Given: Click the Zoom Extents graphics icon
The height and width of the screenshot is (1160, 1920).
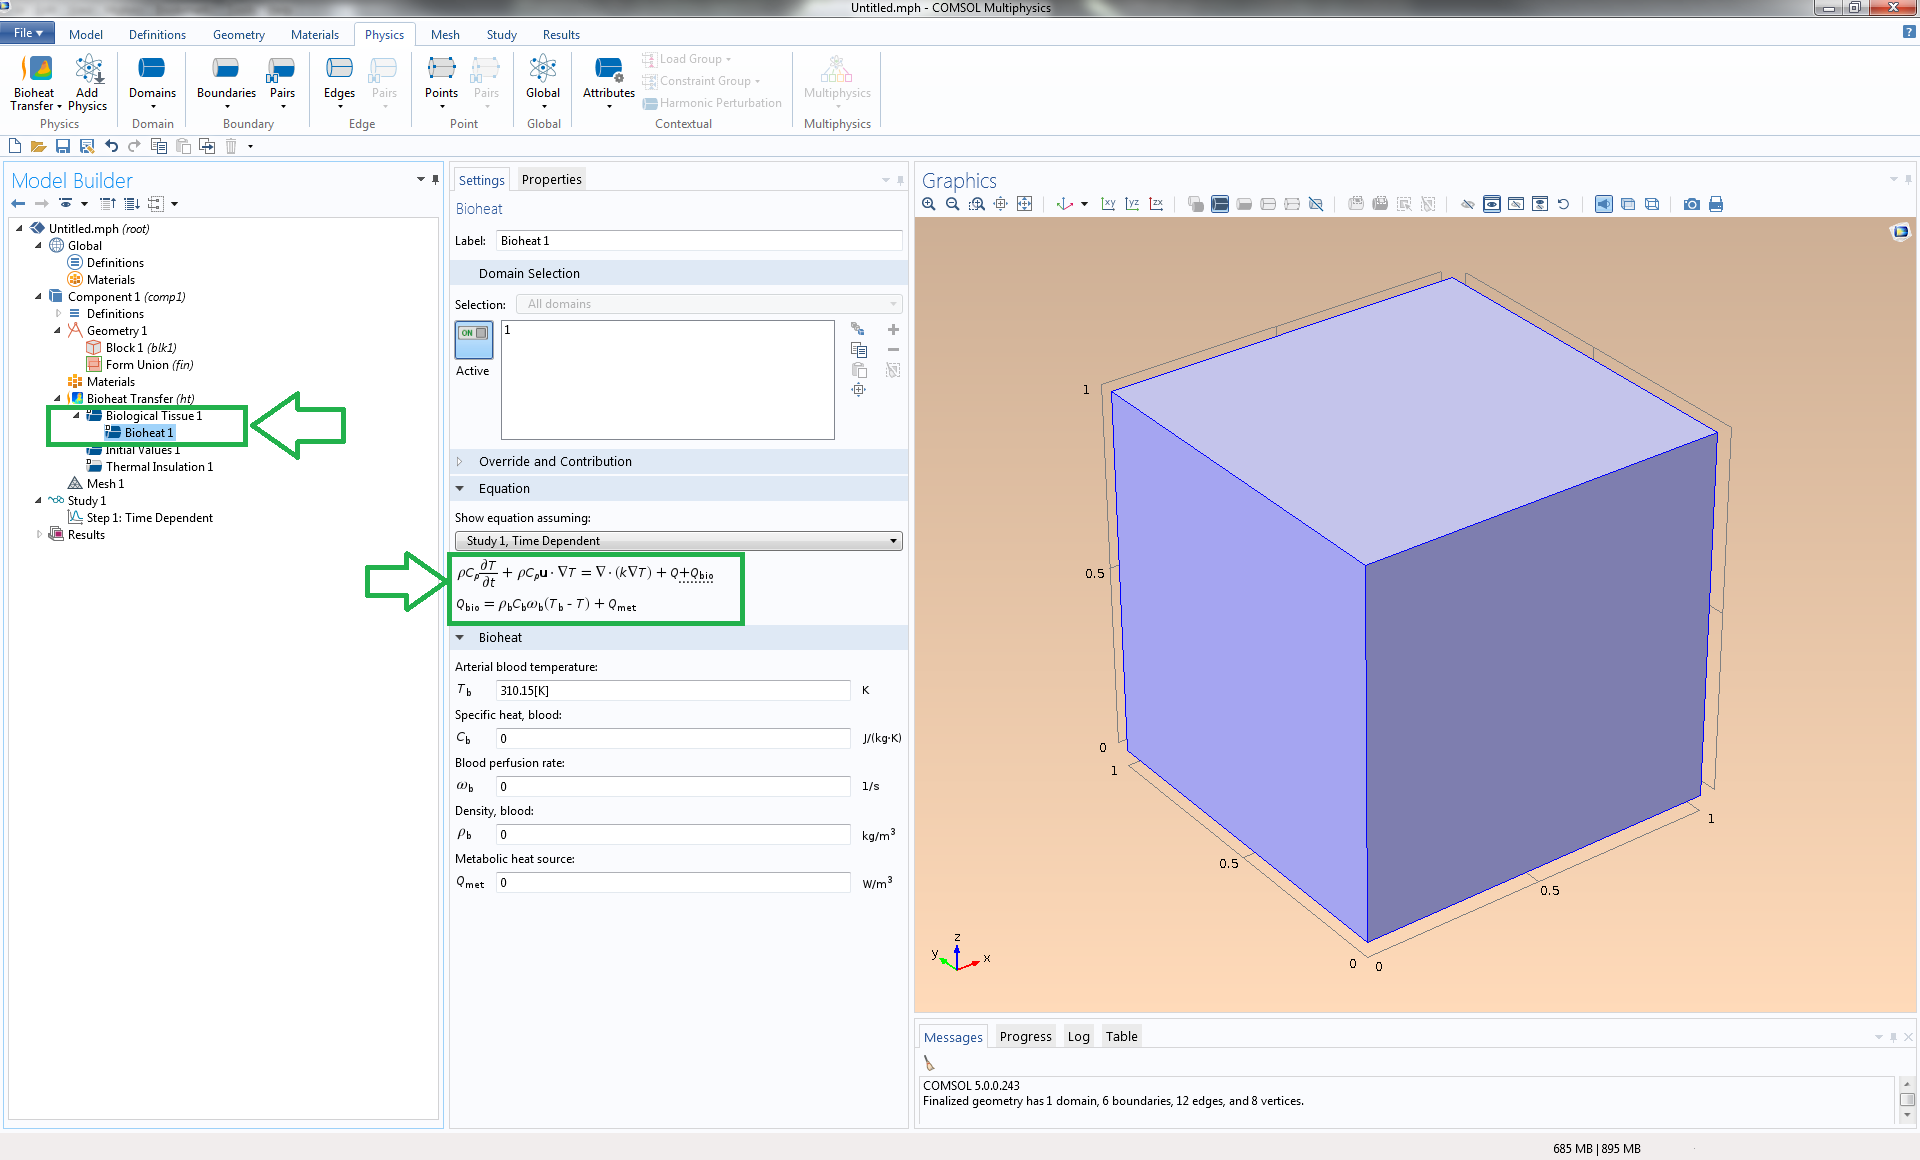Looking at the screenshot, I should [1024, 204].
